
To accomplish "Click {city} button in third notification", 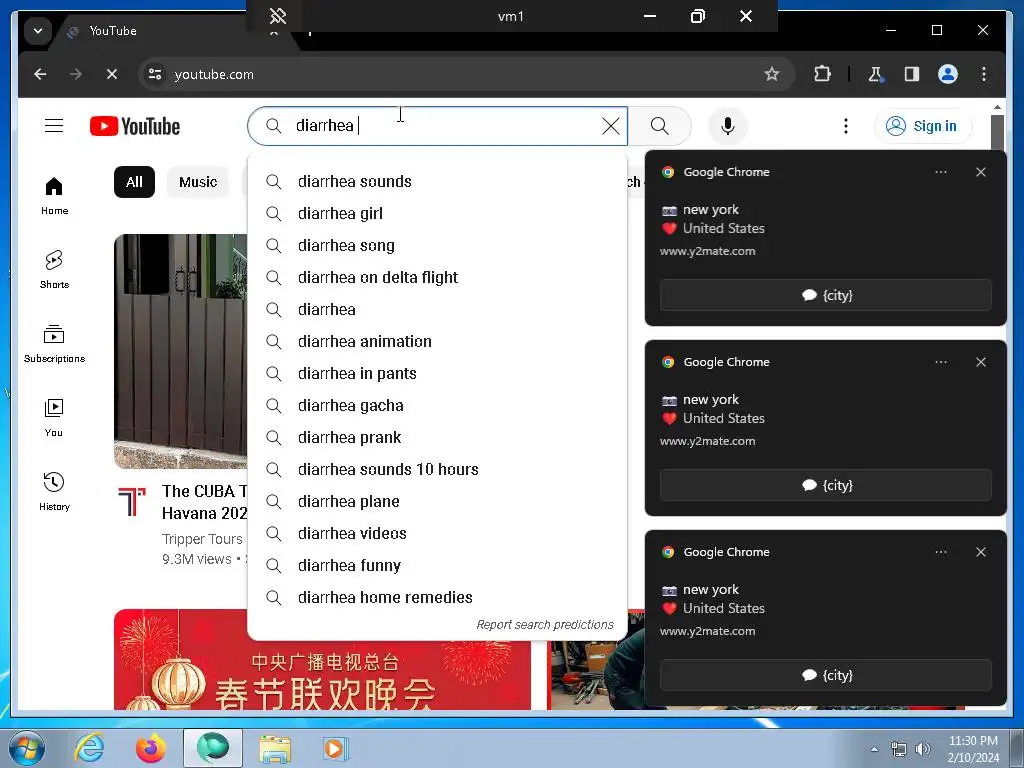I will pos(825,675).
